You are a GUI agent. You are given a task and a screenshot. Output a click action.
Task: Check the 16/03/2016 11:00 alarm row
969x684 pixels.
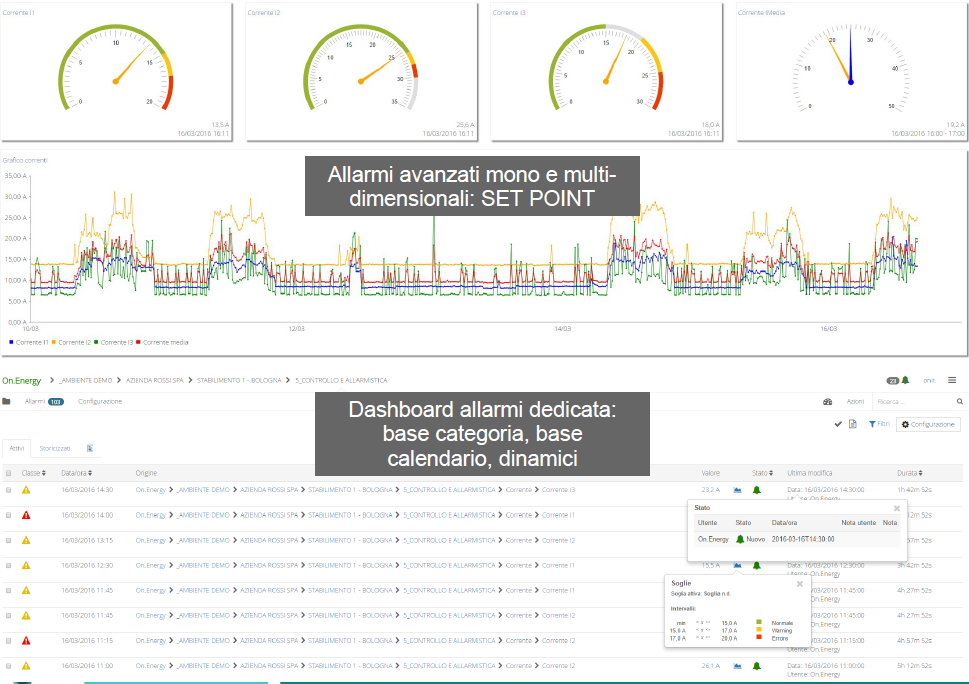coord(9,666)
